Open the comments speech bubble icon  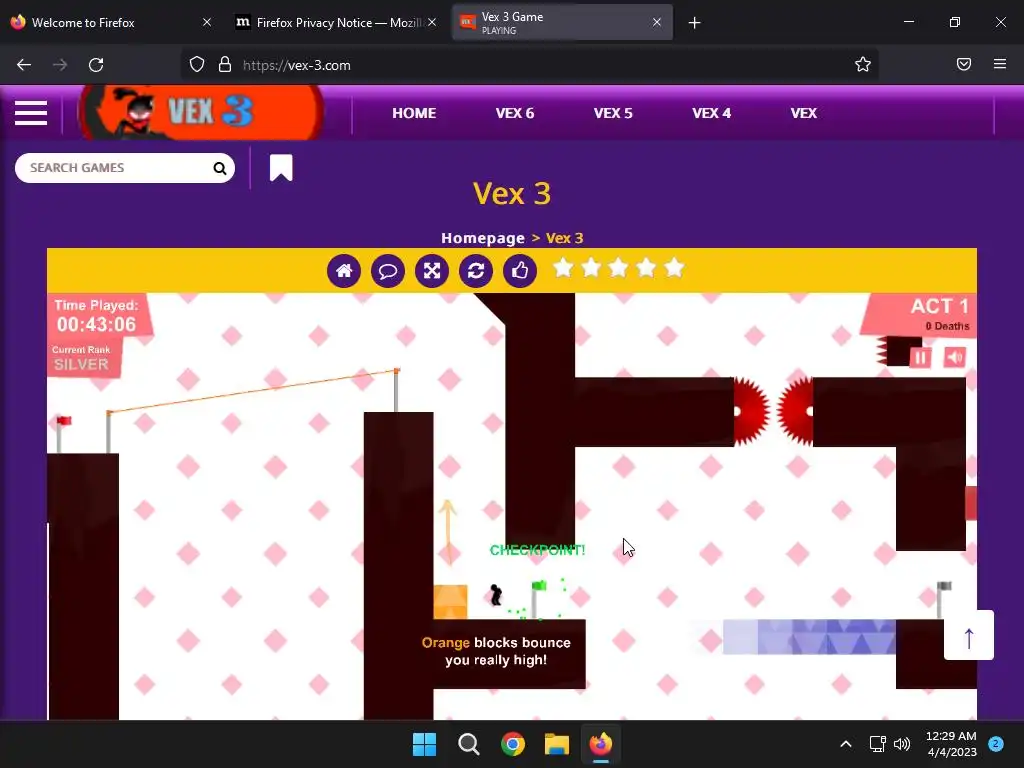tap(388, 270)
